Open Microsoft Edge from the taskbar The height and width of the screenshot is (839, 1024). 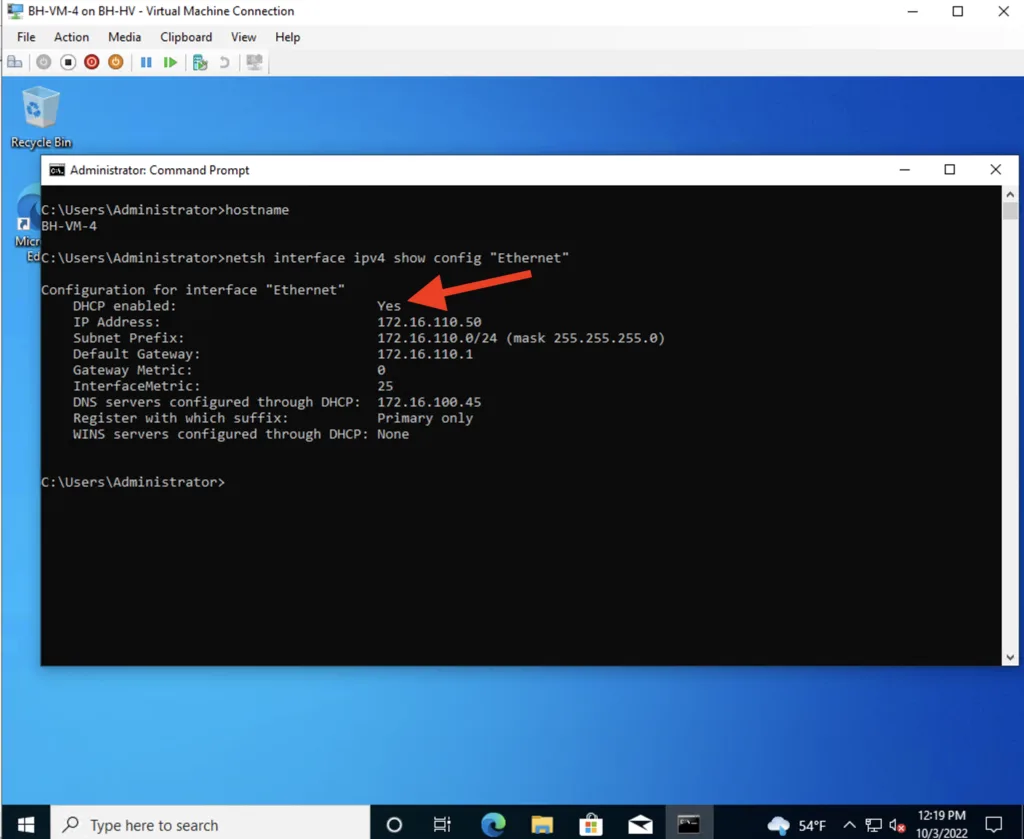click(493, 825)
